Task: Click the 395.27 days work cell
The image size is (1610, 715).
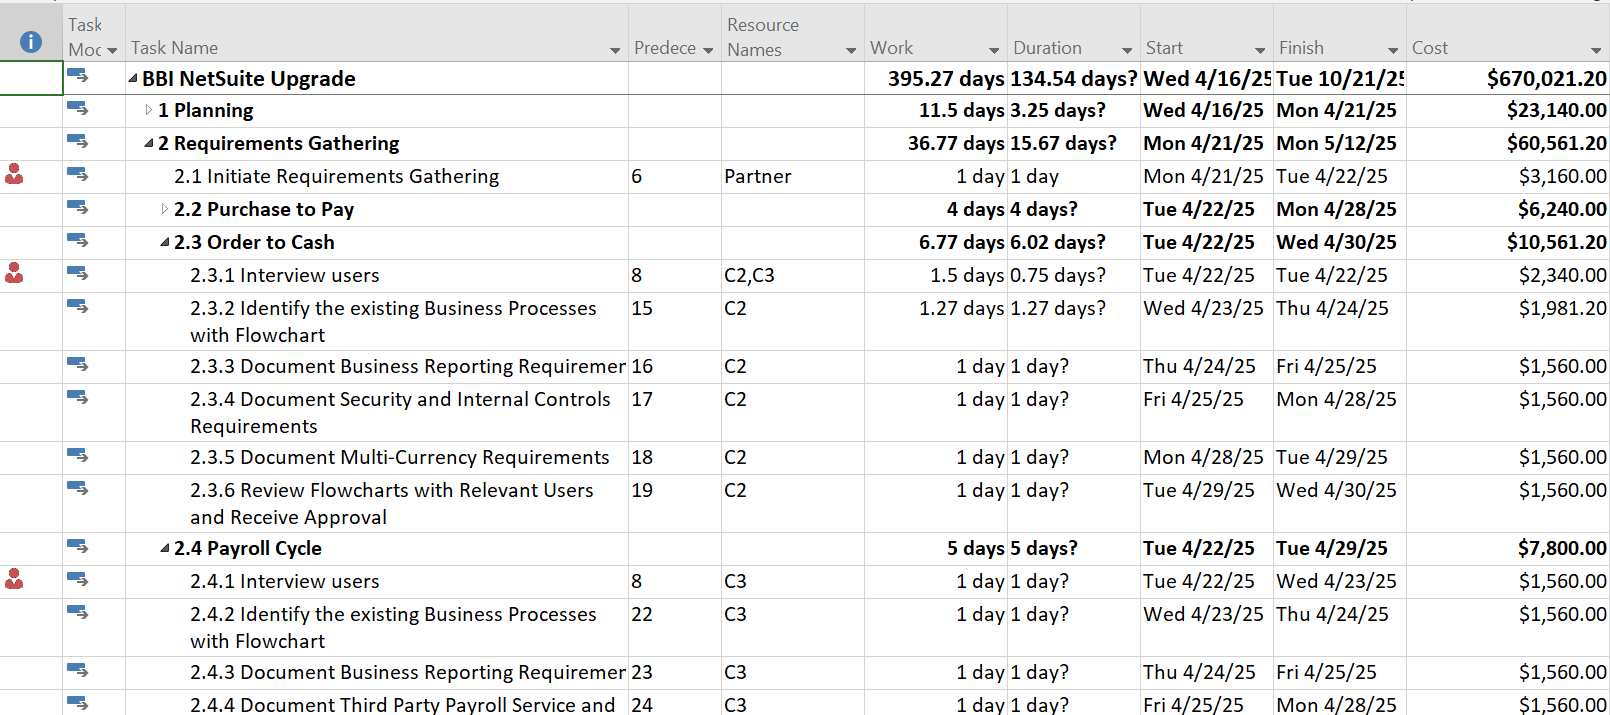Action: coord(935,78)
